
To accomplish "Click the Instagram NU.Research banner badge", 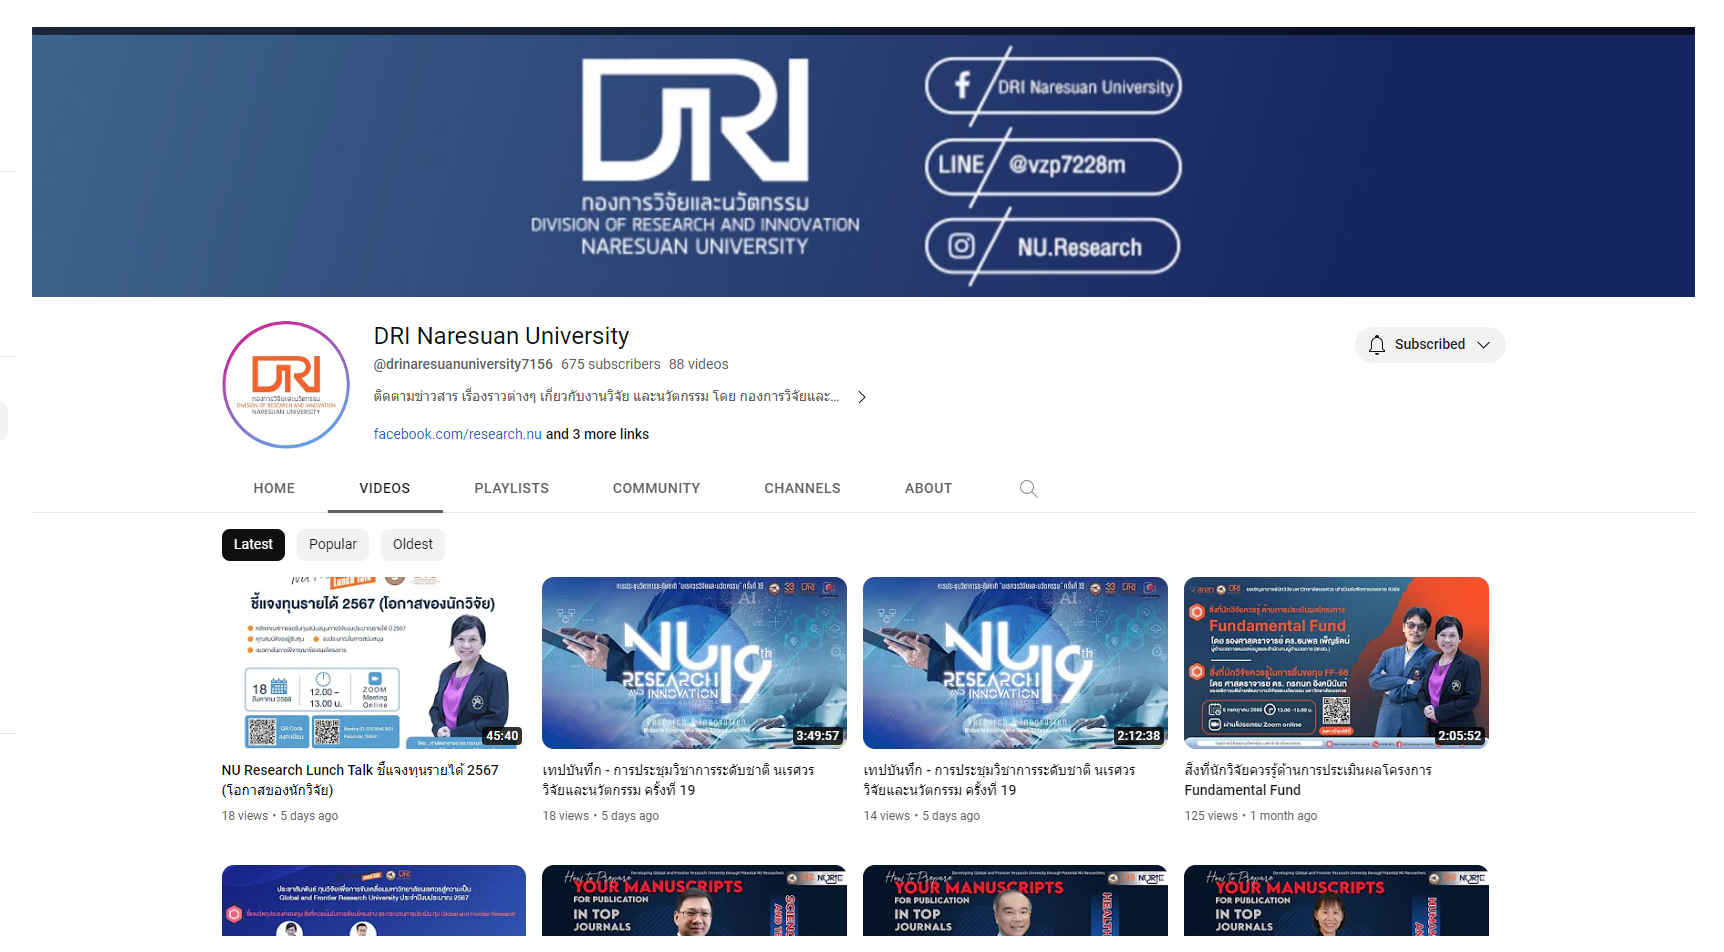I will (1053, 246).
